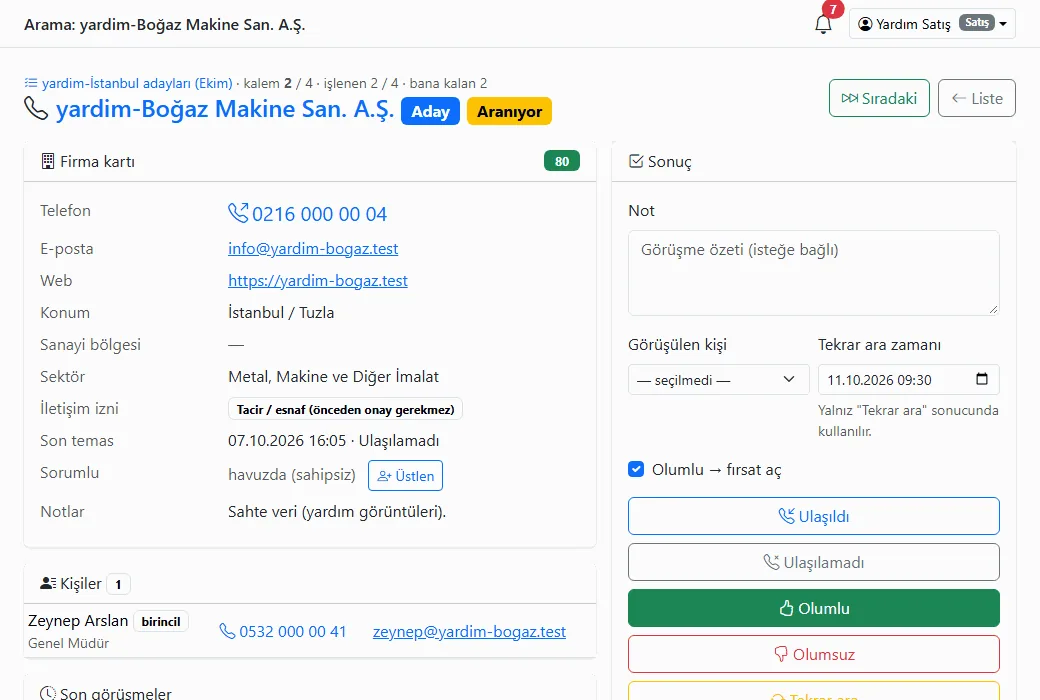The image size is (1040, 700).
Task: Toggle the Olumlu → fırsat aç checkbox
Action: click(636, 469)
